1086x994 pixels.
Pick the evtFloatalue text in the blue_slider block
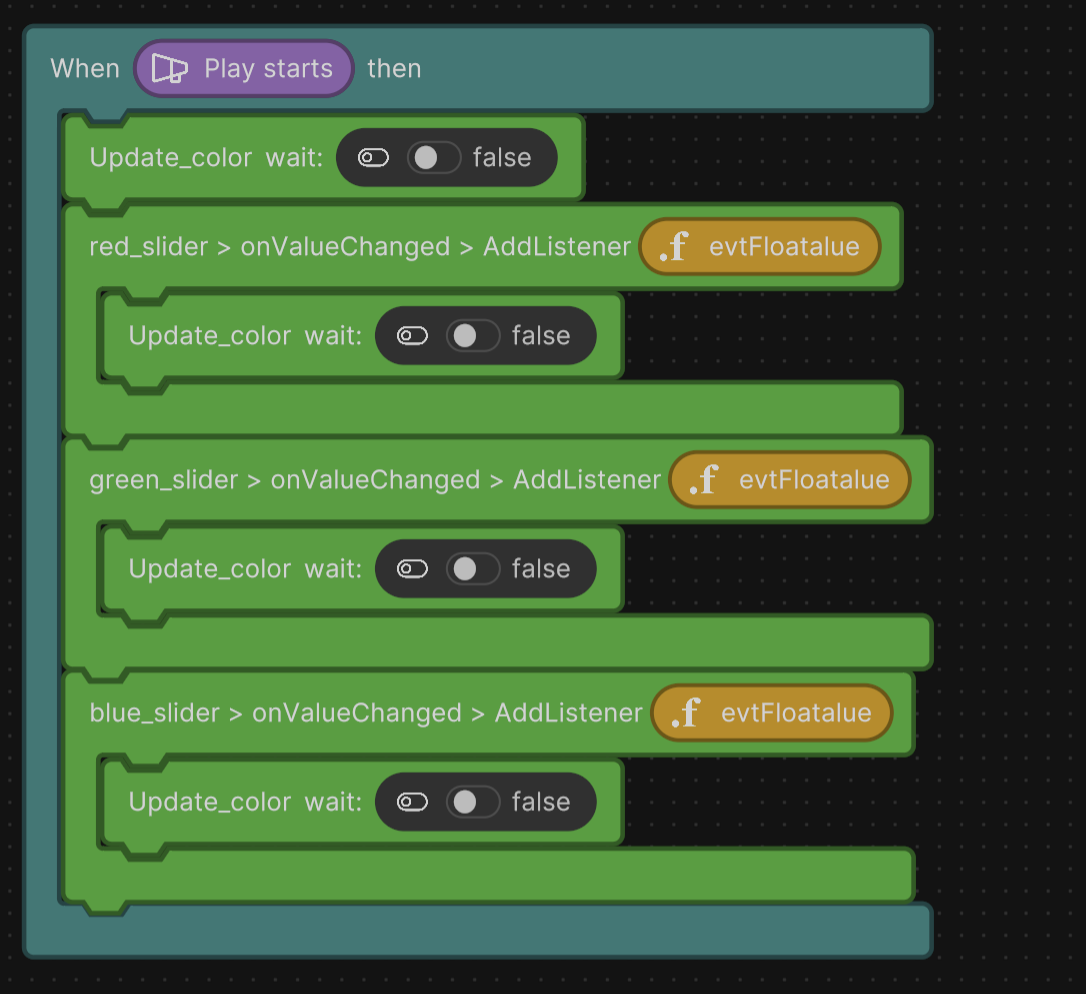coord(796,713)
